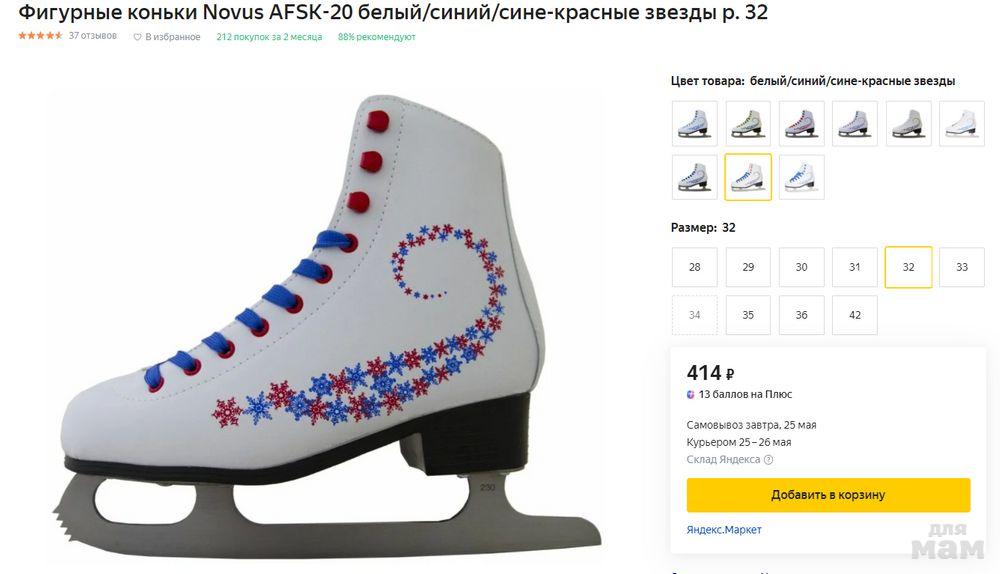Select size 33

(x=962, y=268)
